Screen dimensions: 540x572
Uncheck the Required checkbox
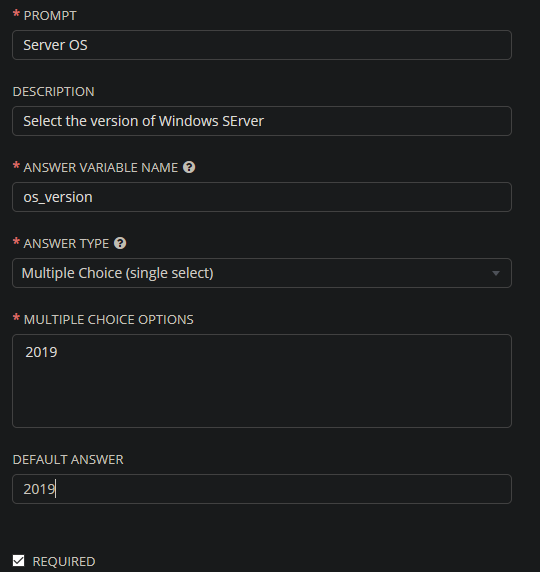tap(18, 561)
